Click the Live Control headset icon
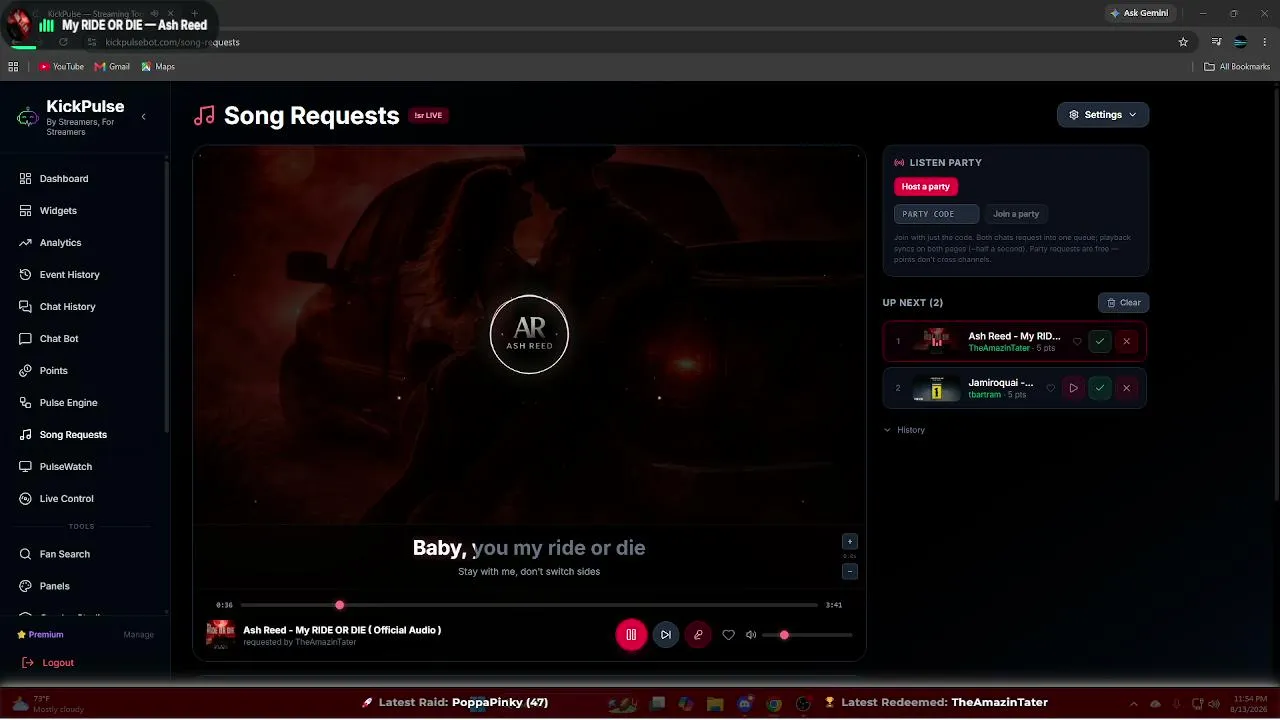The height and width of the screenshot is (720, 1280). click(26, 499)
